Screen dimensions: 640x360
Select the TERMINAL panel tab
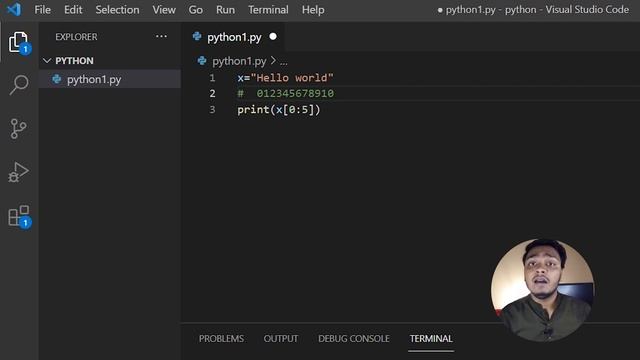coord(431,338)
